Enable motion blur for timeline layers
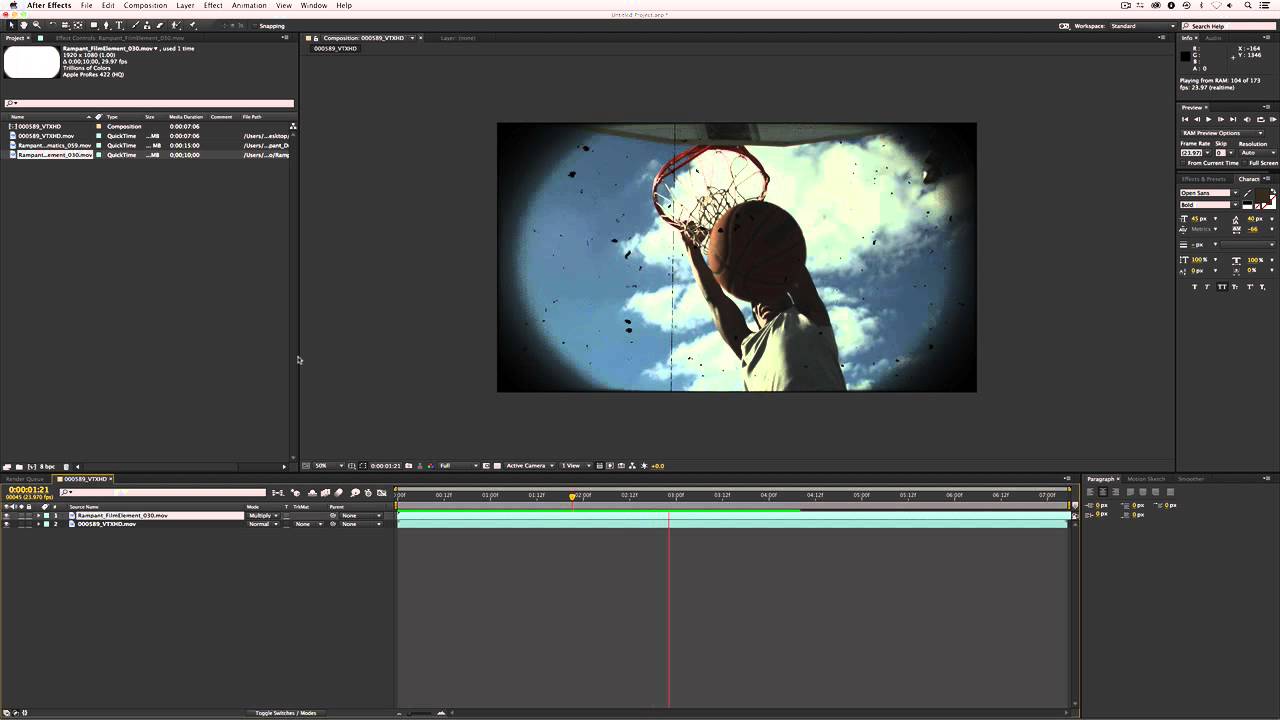 coord(339,492)
